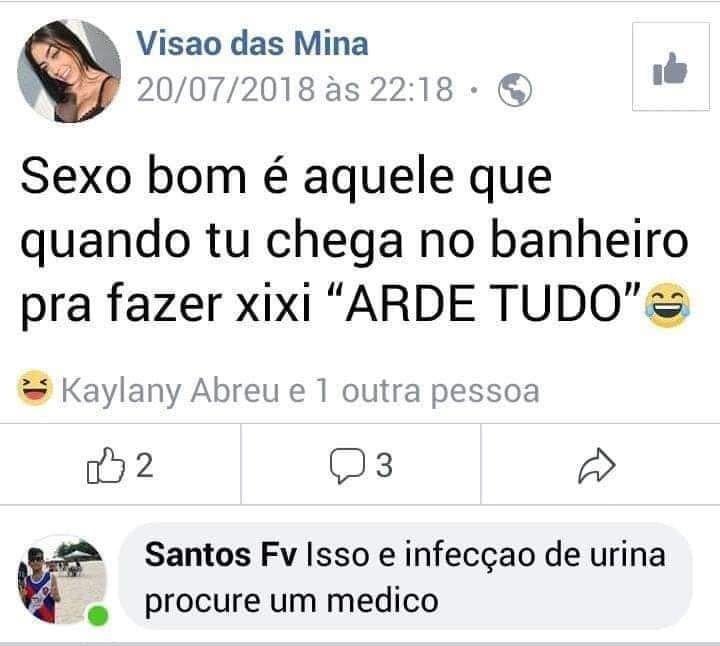Click the globe public-audience icon
720x646 pixels.
click(x=515, y=90)
